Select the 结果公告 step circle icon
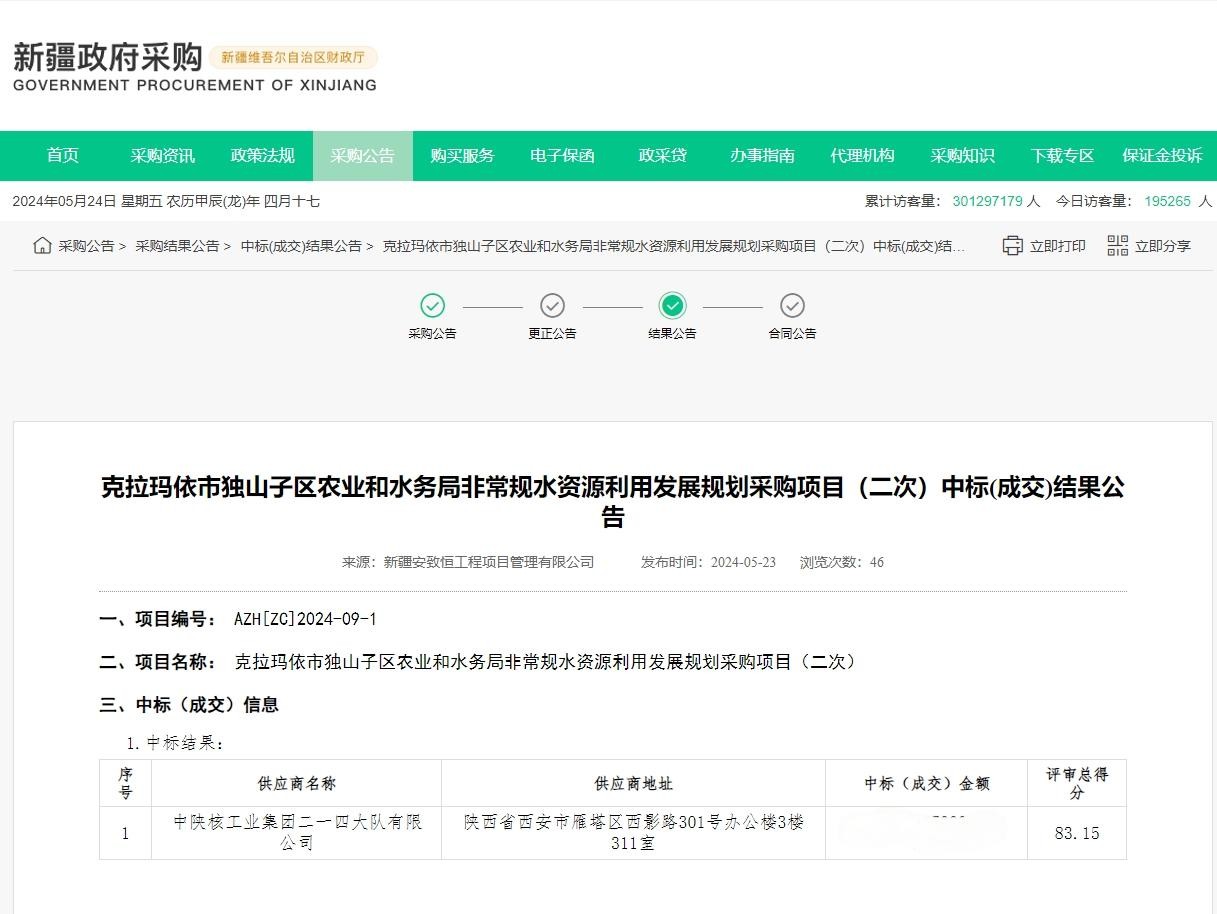 672,306
